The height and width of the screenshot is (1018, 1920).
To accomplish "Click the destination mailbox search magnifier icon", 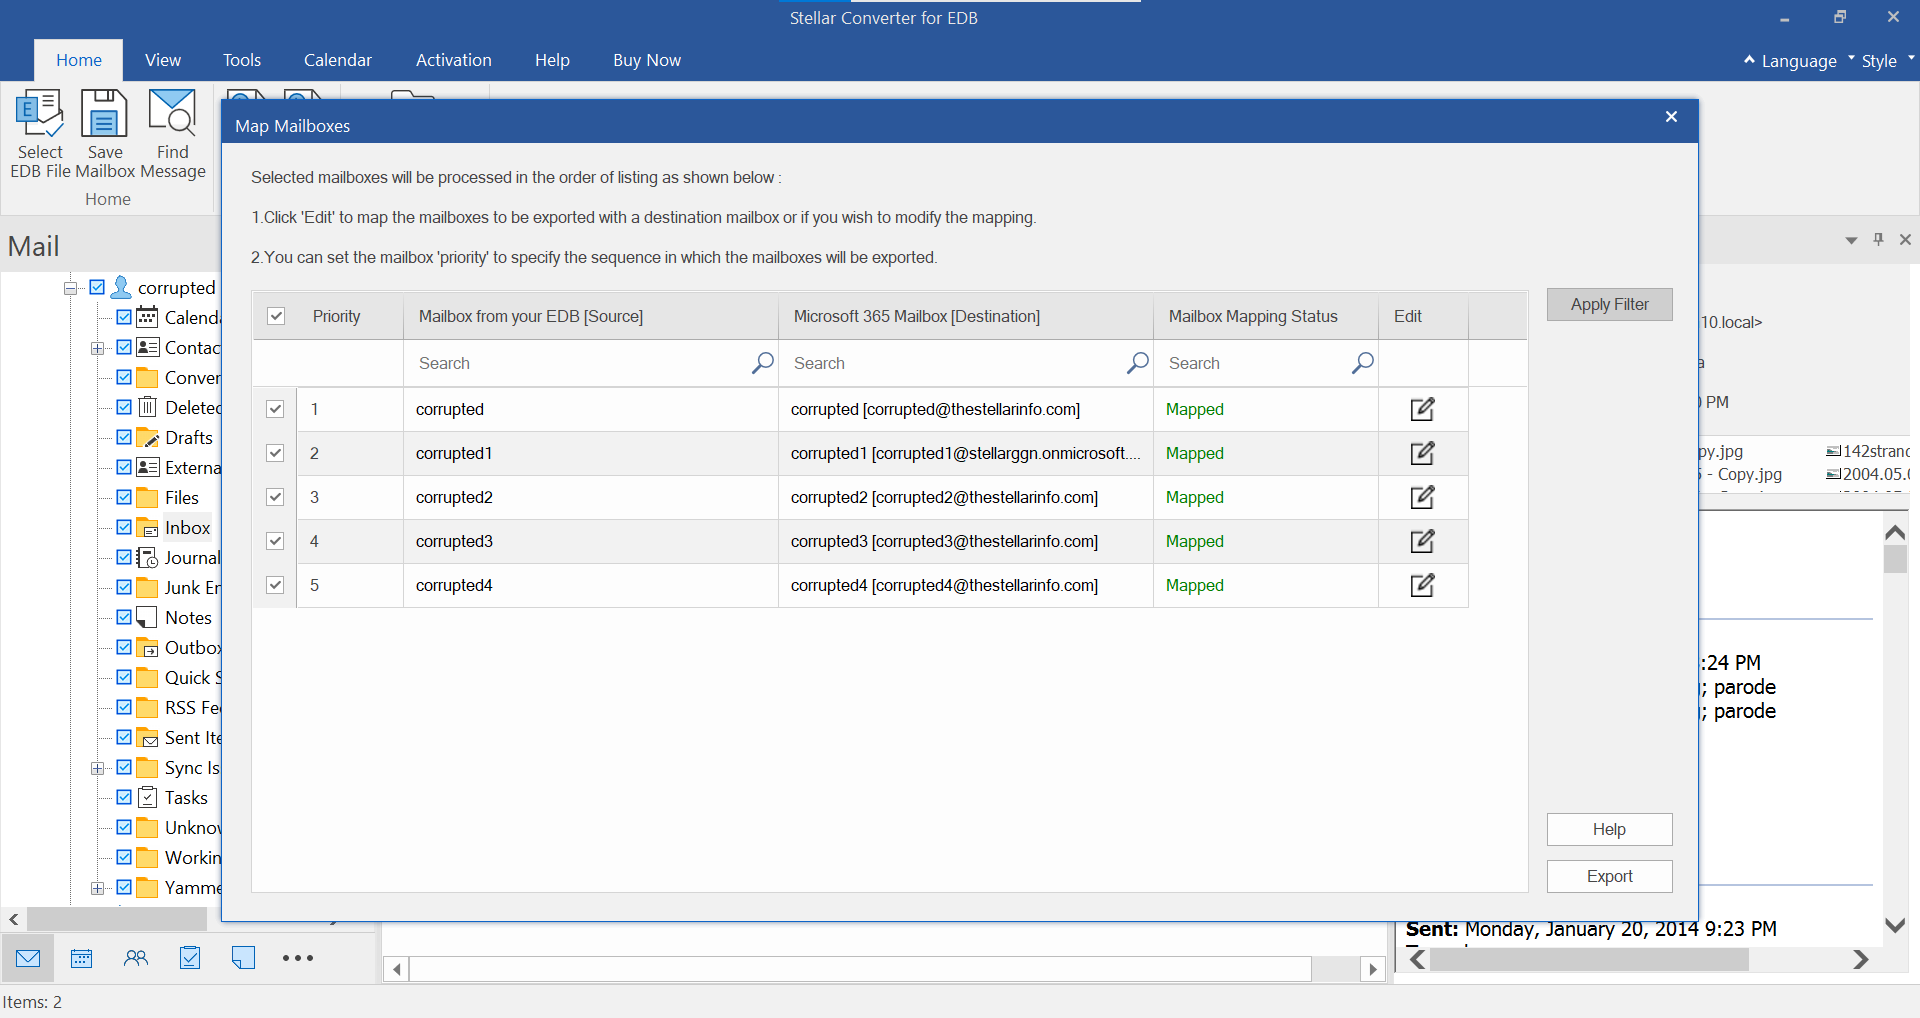I will pos(1137,363).
